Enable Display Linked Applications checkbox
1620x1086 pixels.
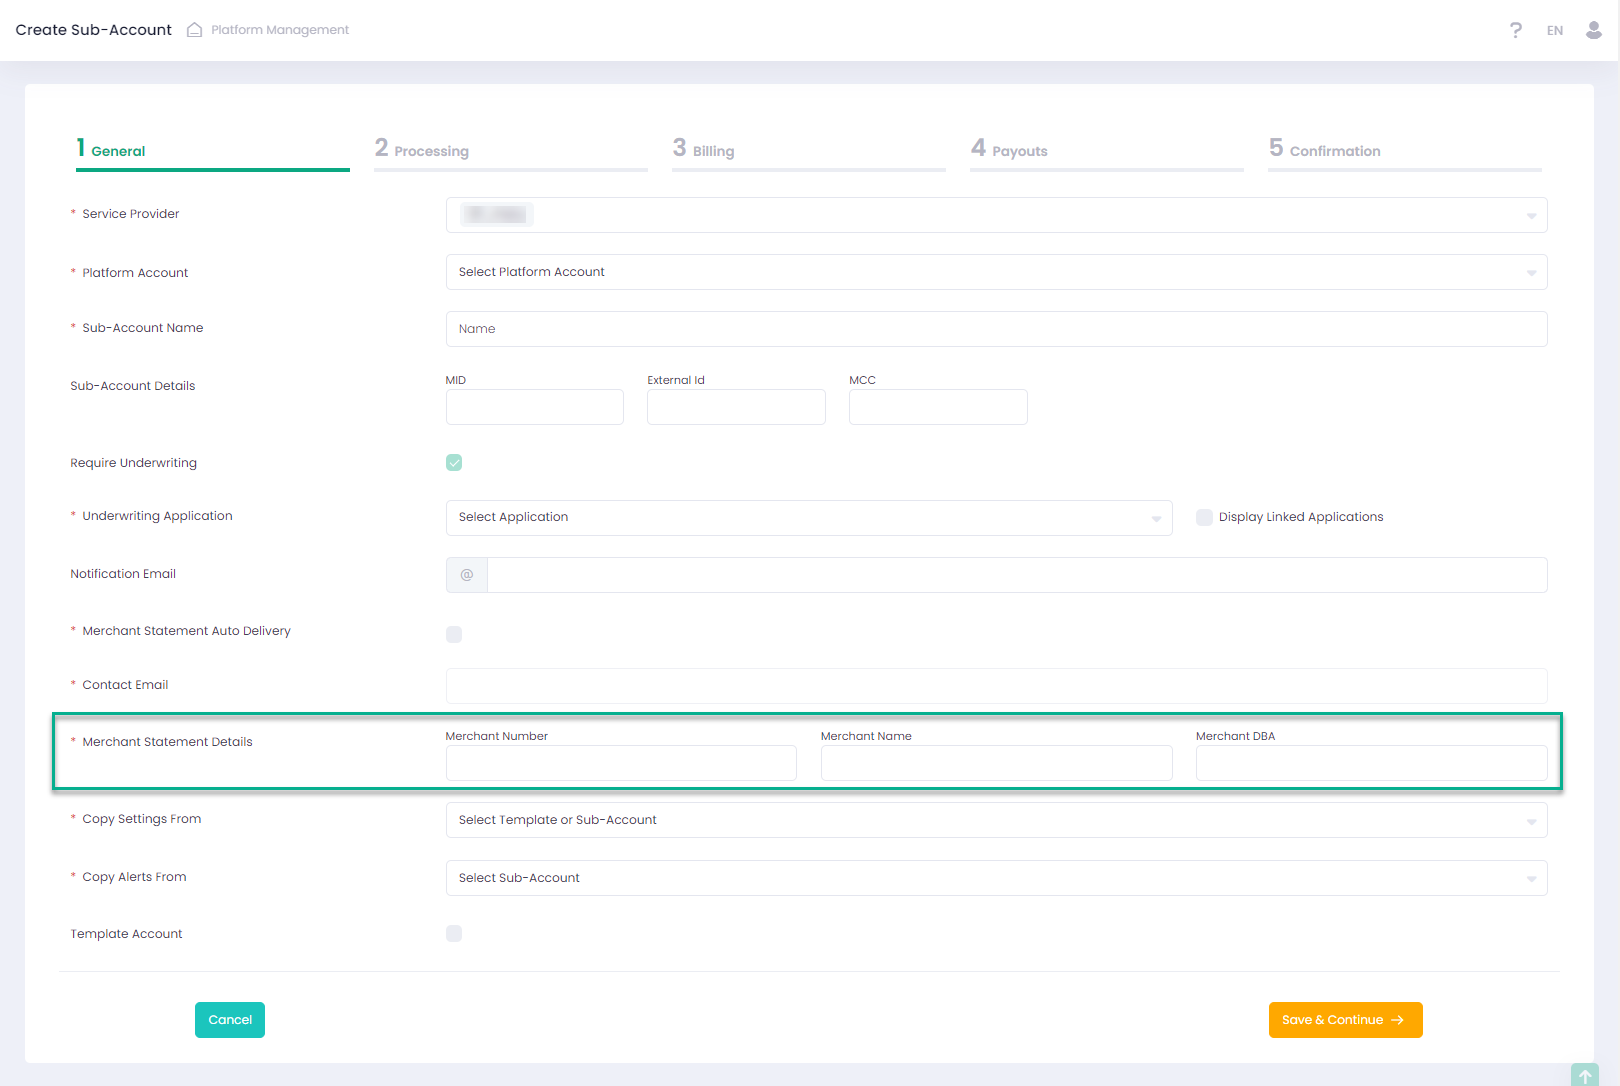click(1205, 517)
